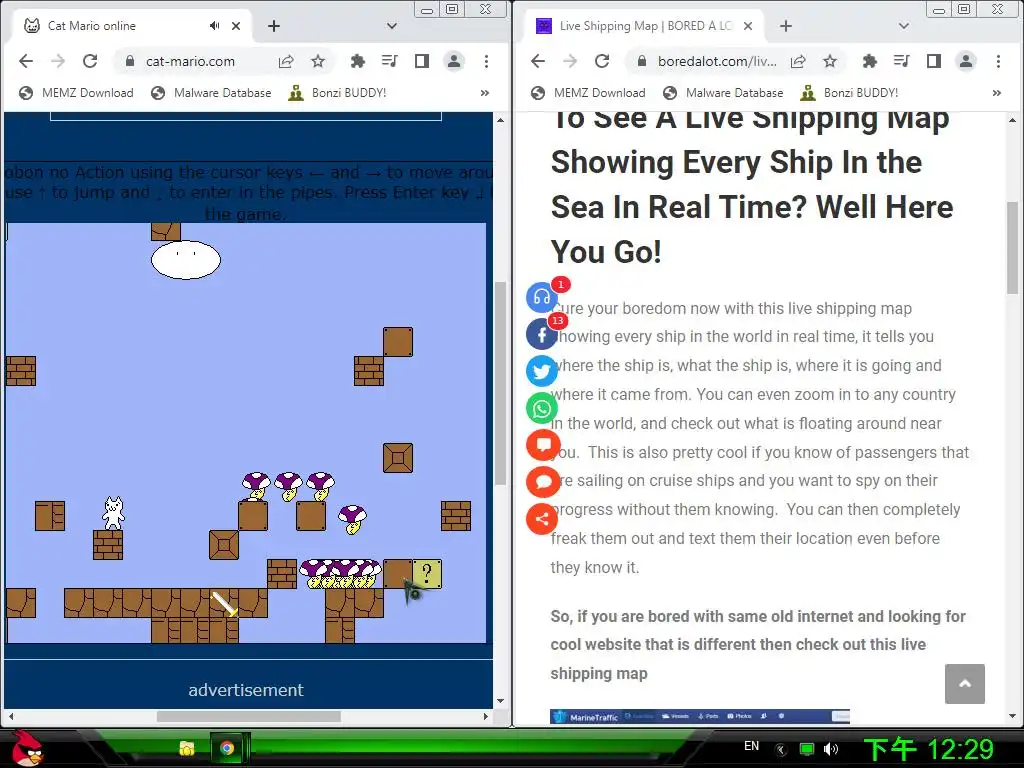Expand bookmarks overflow in Cat Mario window
The height and width of the screenshot is (768, 1024).
[485, 93]
